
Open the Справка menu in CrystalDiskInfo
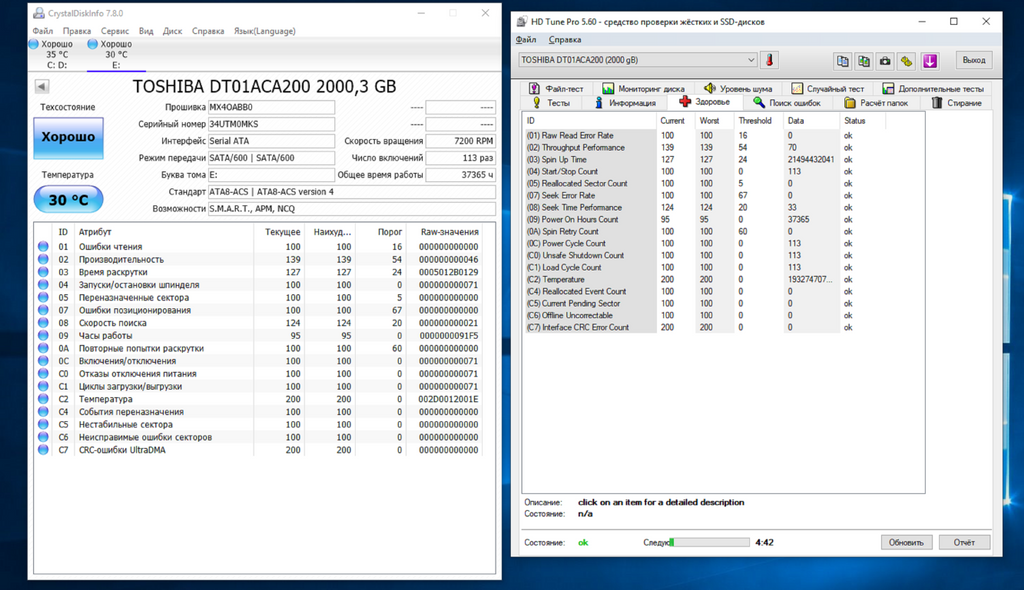click(208, 31)
